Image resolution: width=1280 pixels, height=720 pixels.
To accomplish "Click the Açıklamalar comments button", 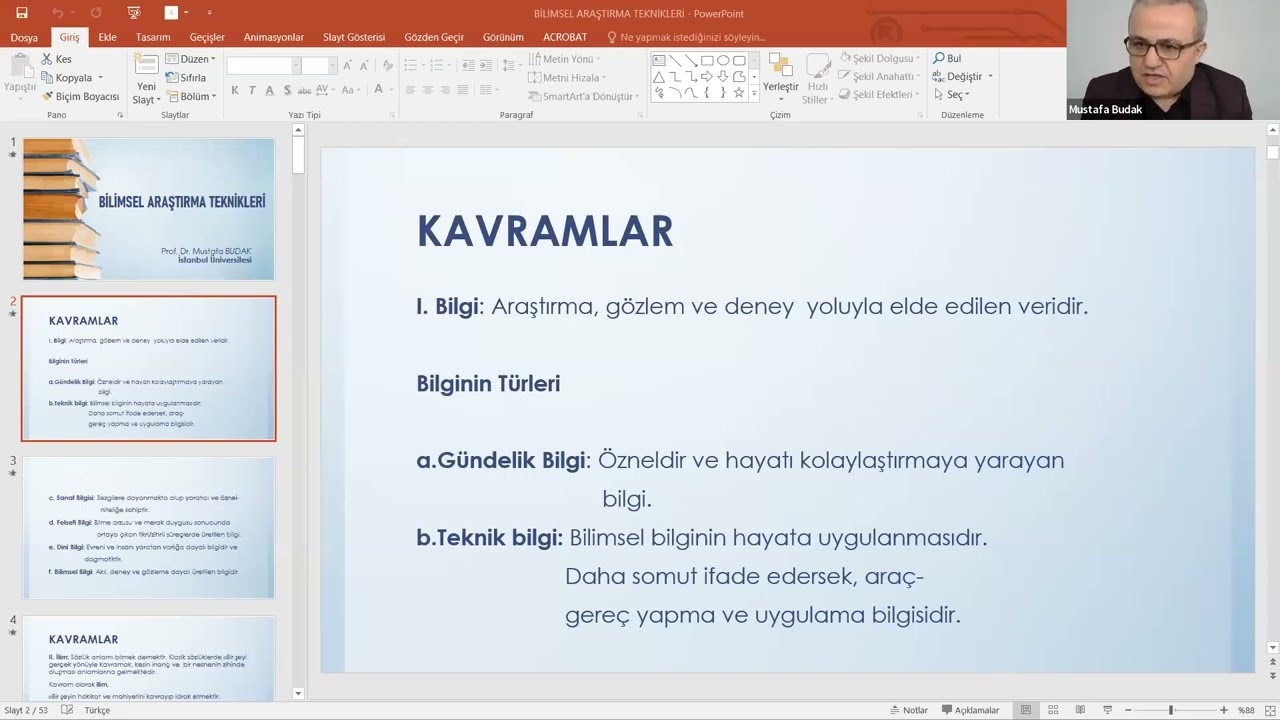I will pyautogui.click(x=970, y=710).
